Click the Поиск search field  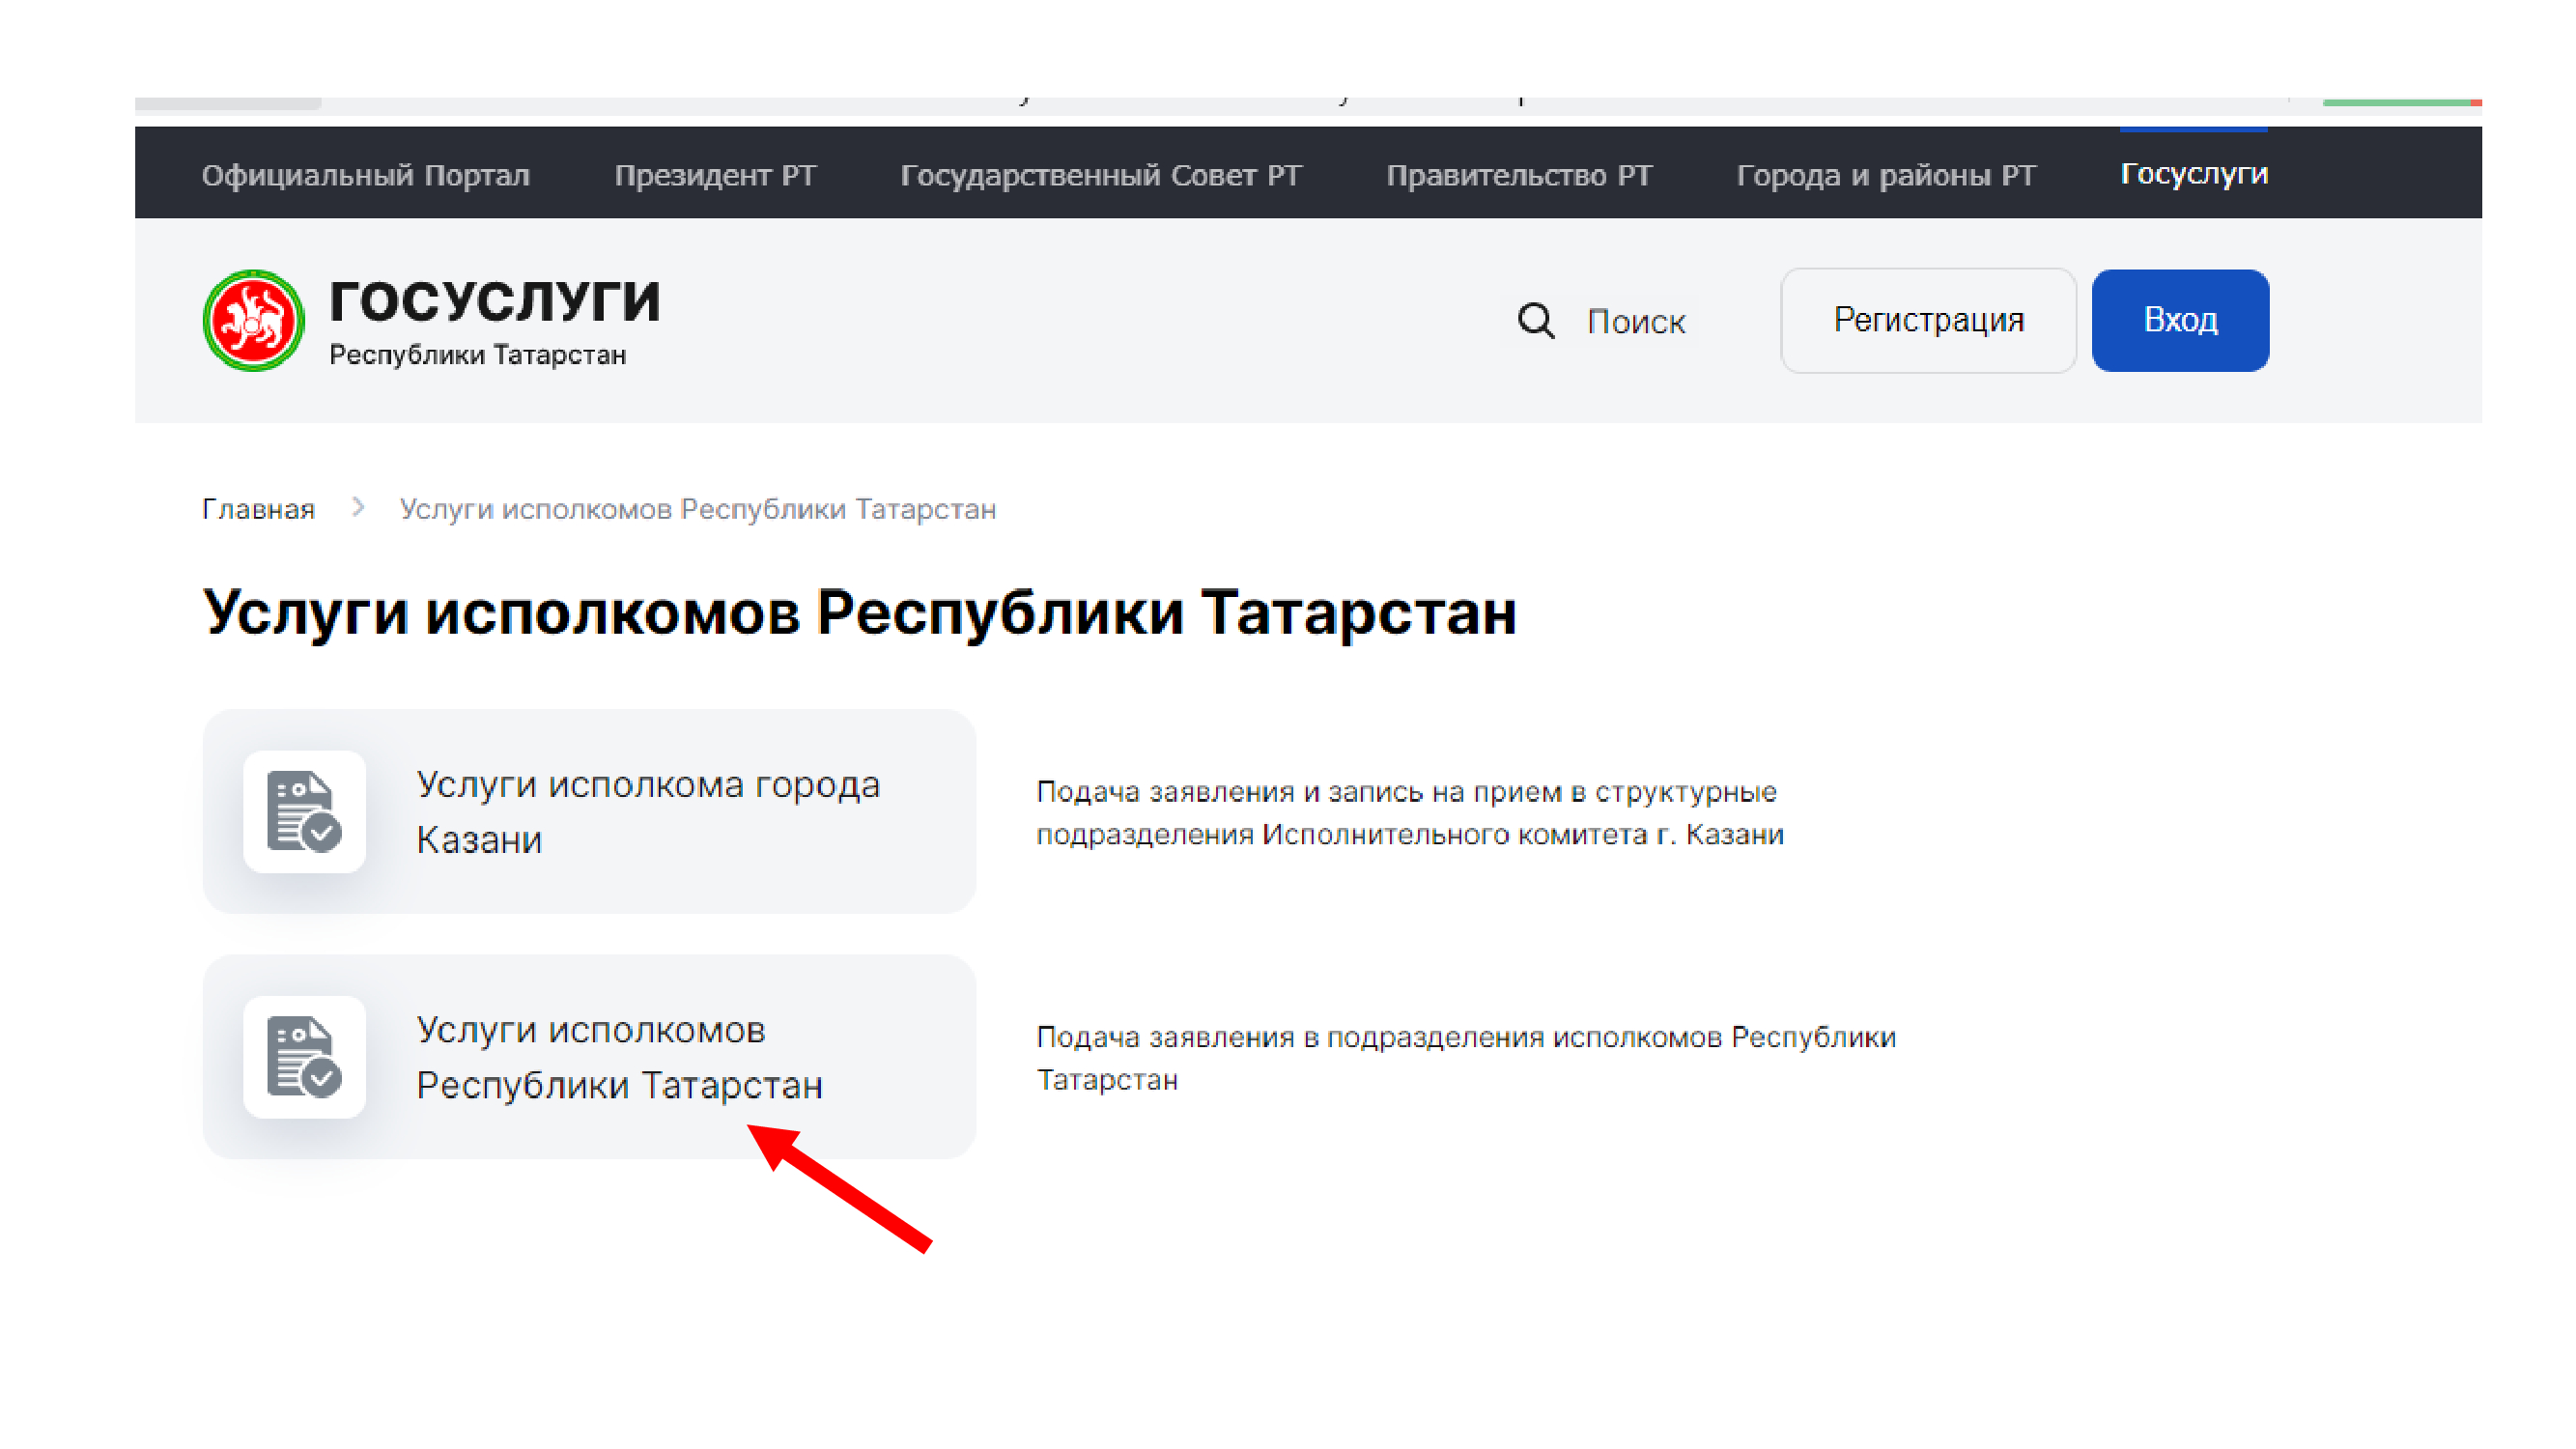click(x=1636, y=322)
